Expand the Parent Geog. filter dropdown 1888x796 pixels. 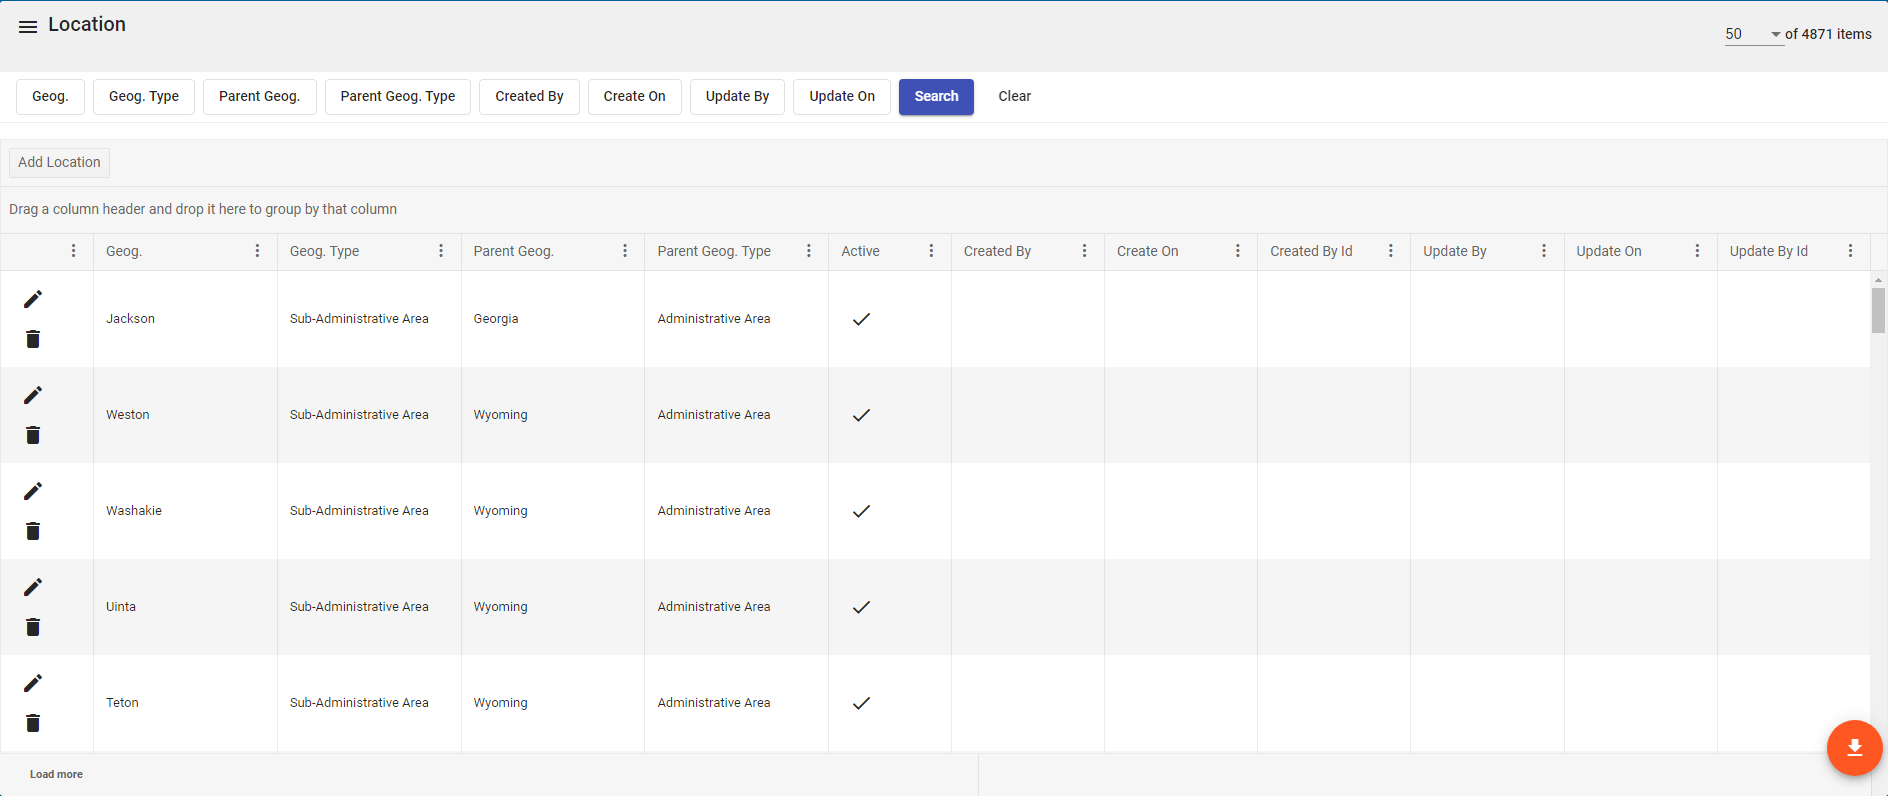tap(259, 97)
